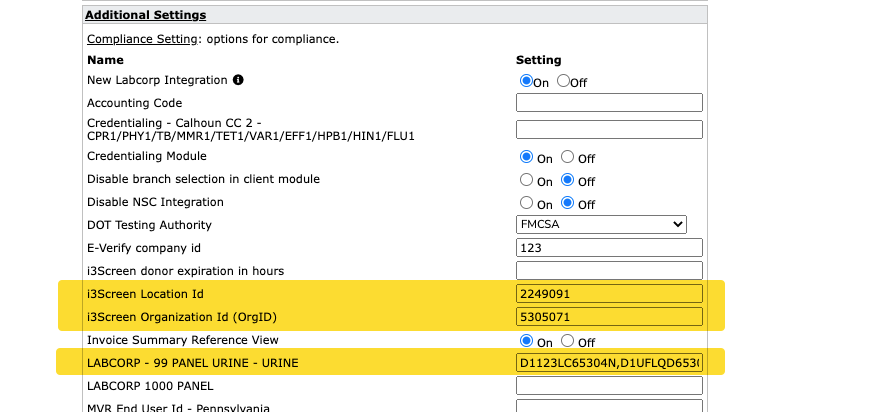Click the Compliance Setting underlined text

[x=142, y=39]
